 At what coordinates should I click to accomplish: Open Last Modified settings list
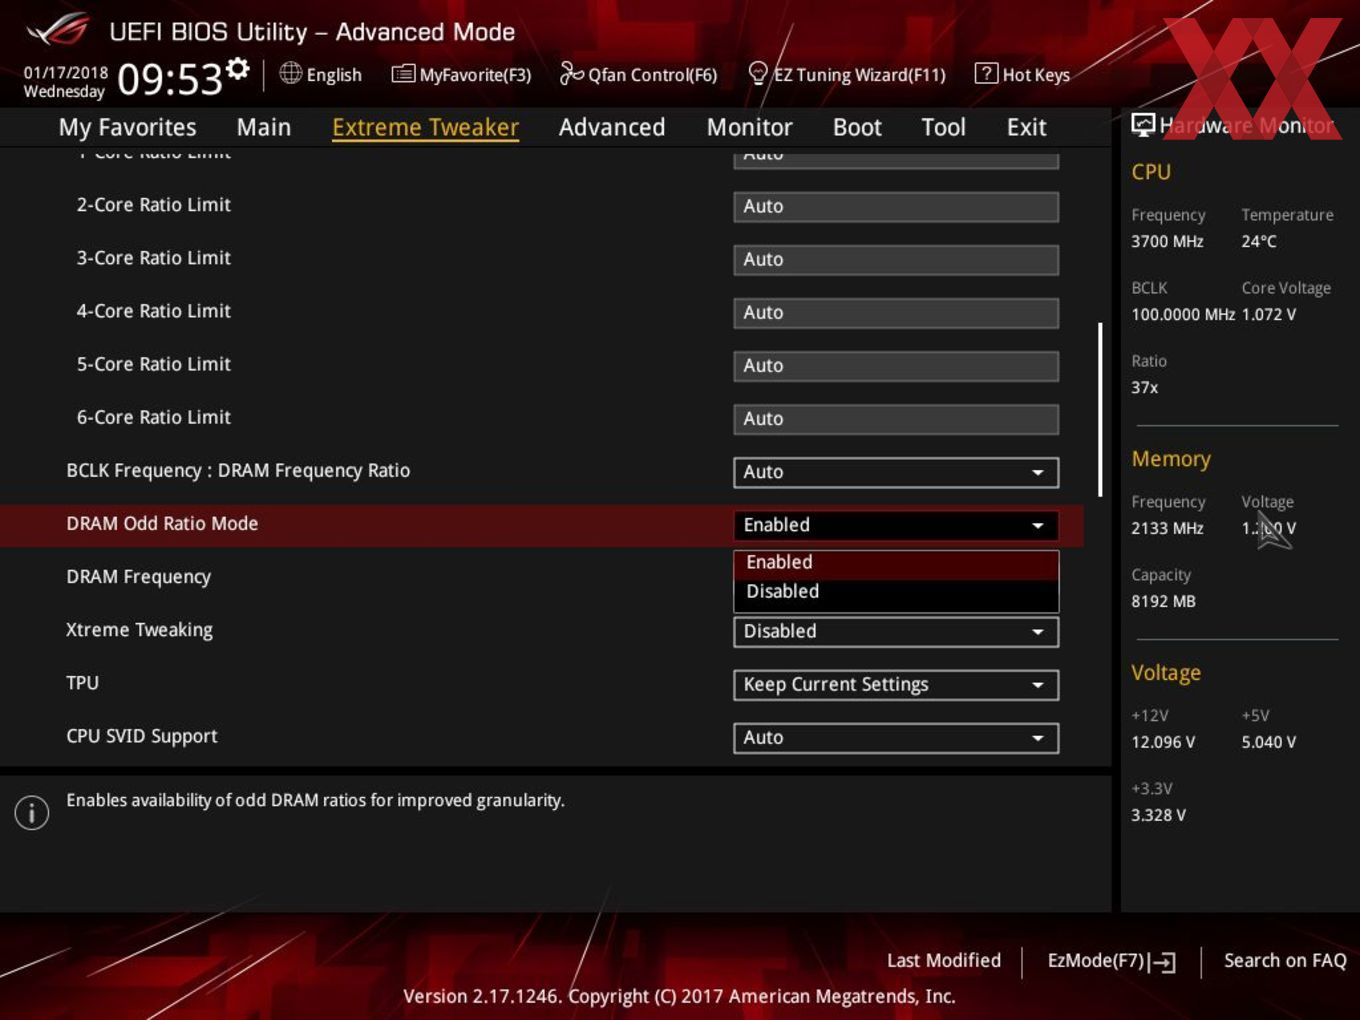pos(943,960)
